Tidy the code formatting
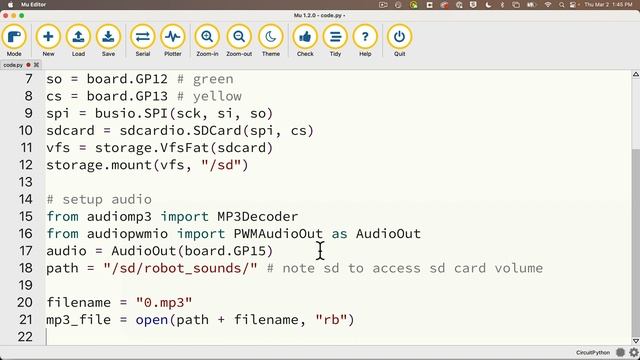Screen dimensions: 640x360 (x=335, y=40)
